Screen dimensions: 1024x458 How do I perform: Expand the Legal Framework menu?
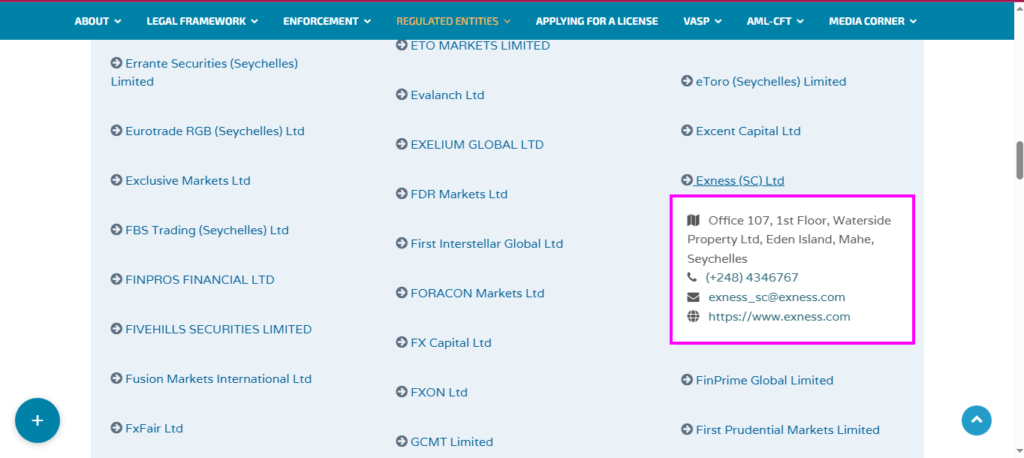click(201, 21)
